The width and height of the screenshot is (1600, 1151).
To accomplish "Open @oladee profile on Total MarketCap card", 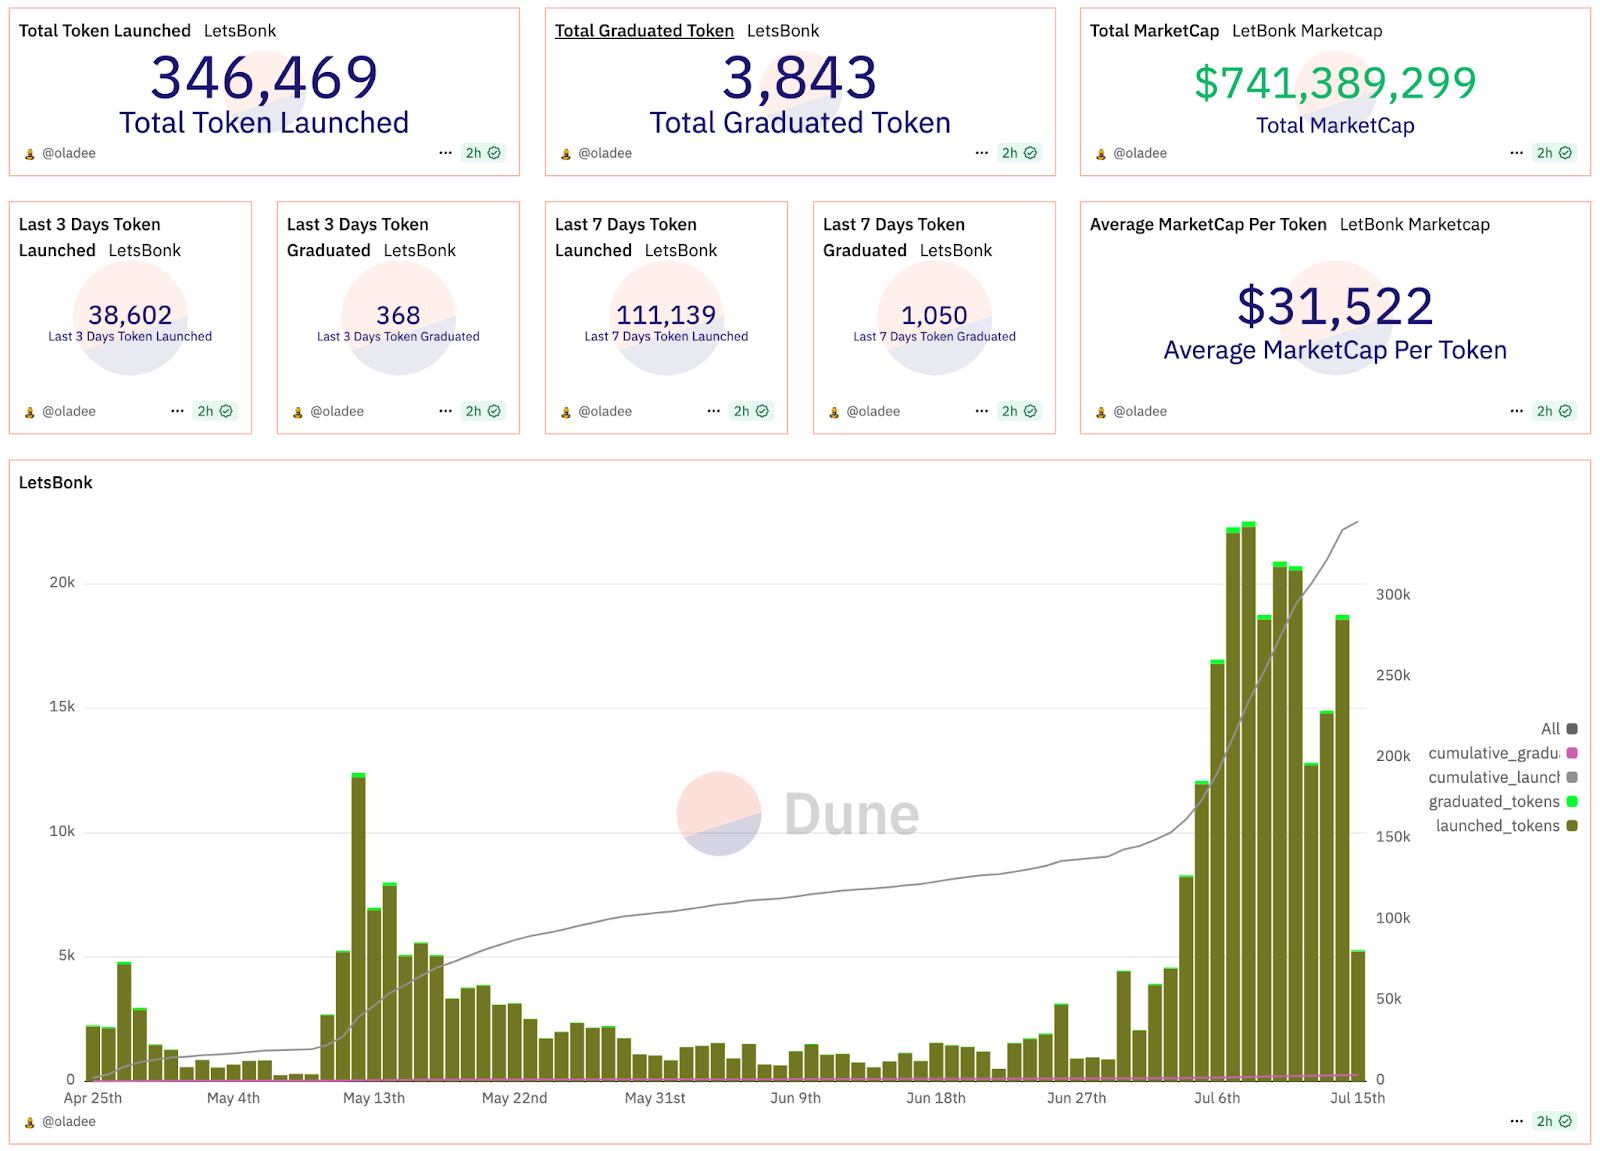I will pos(1139,153).
